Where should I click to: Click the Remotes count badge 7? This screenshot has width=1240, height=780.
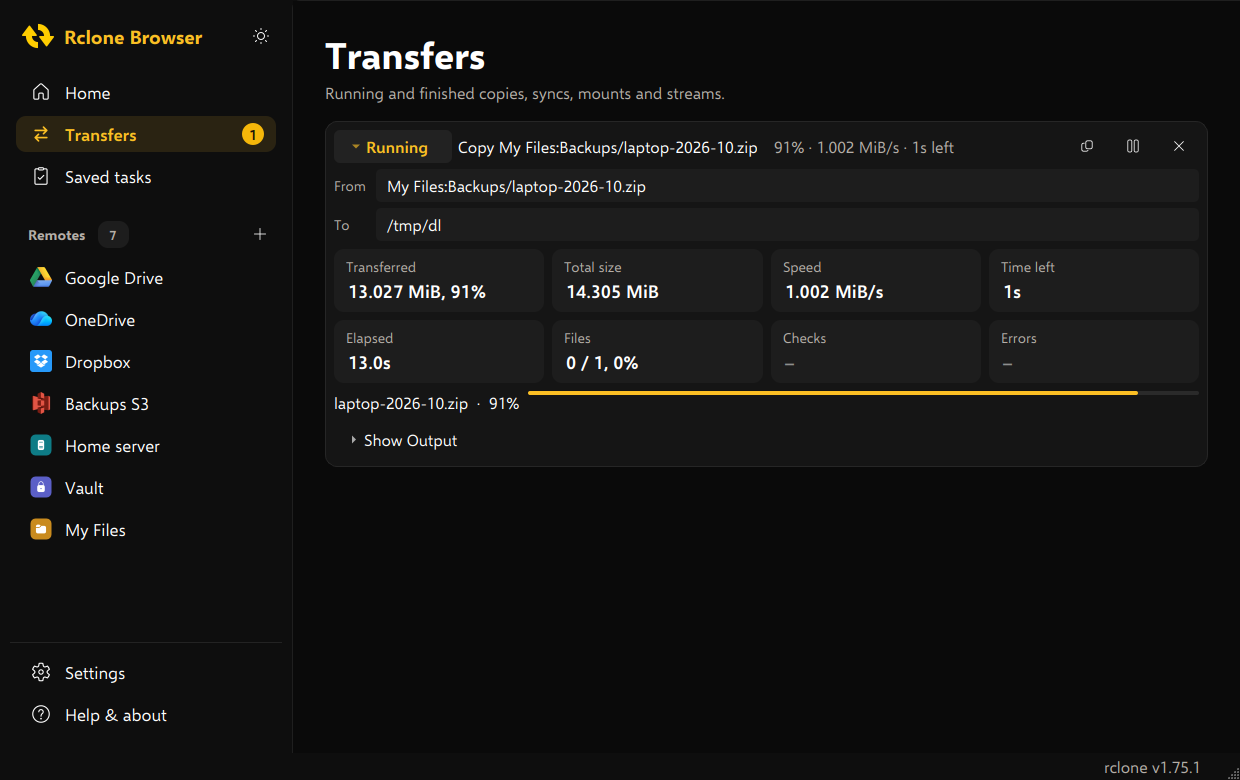(x=113, y=236)
